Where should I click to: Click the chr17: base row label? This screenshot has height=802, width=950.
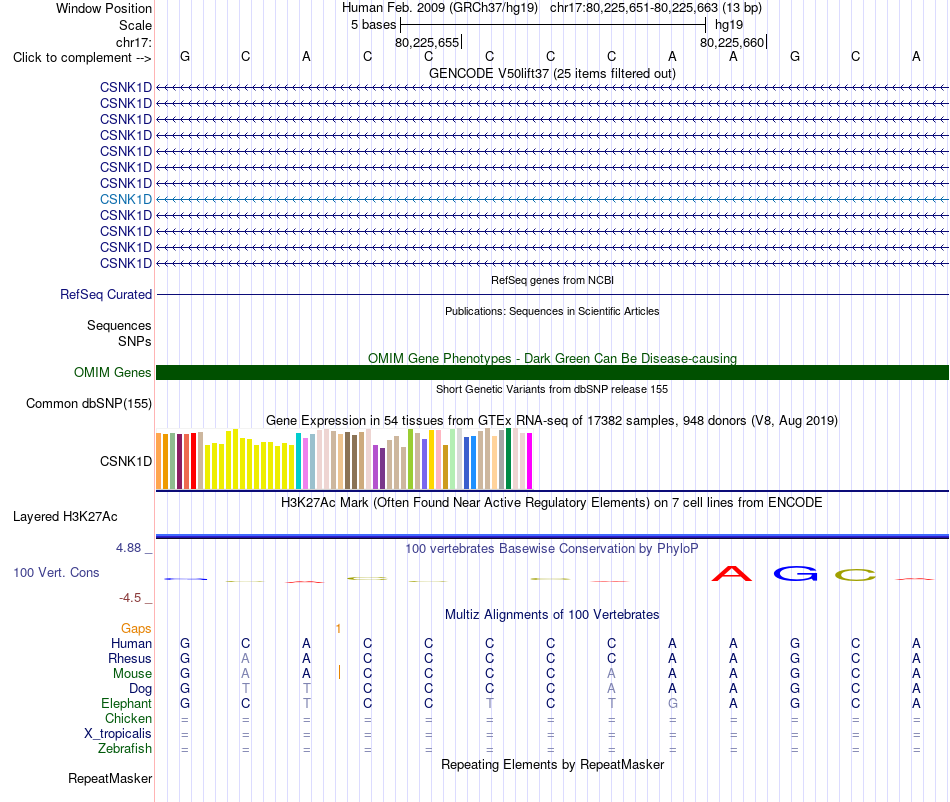tap(134, 42)
